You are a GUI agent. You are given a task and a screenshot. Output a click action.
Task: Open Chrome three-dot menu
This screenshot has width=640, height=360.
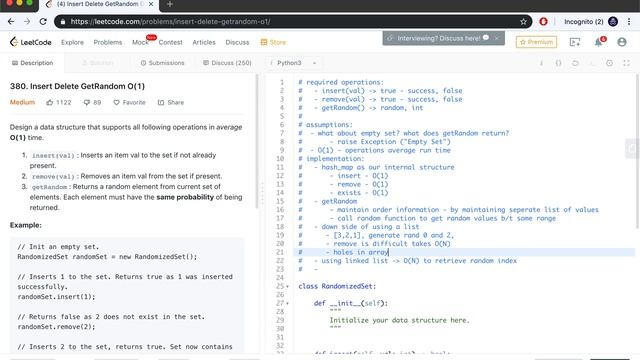pos(629,22)
